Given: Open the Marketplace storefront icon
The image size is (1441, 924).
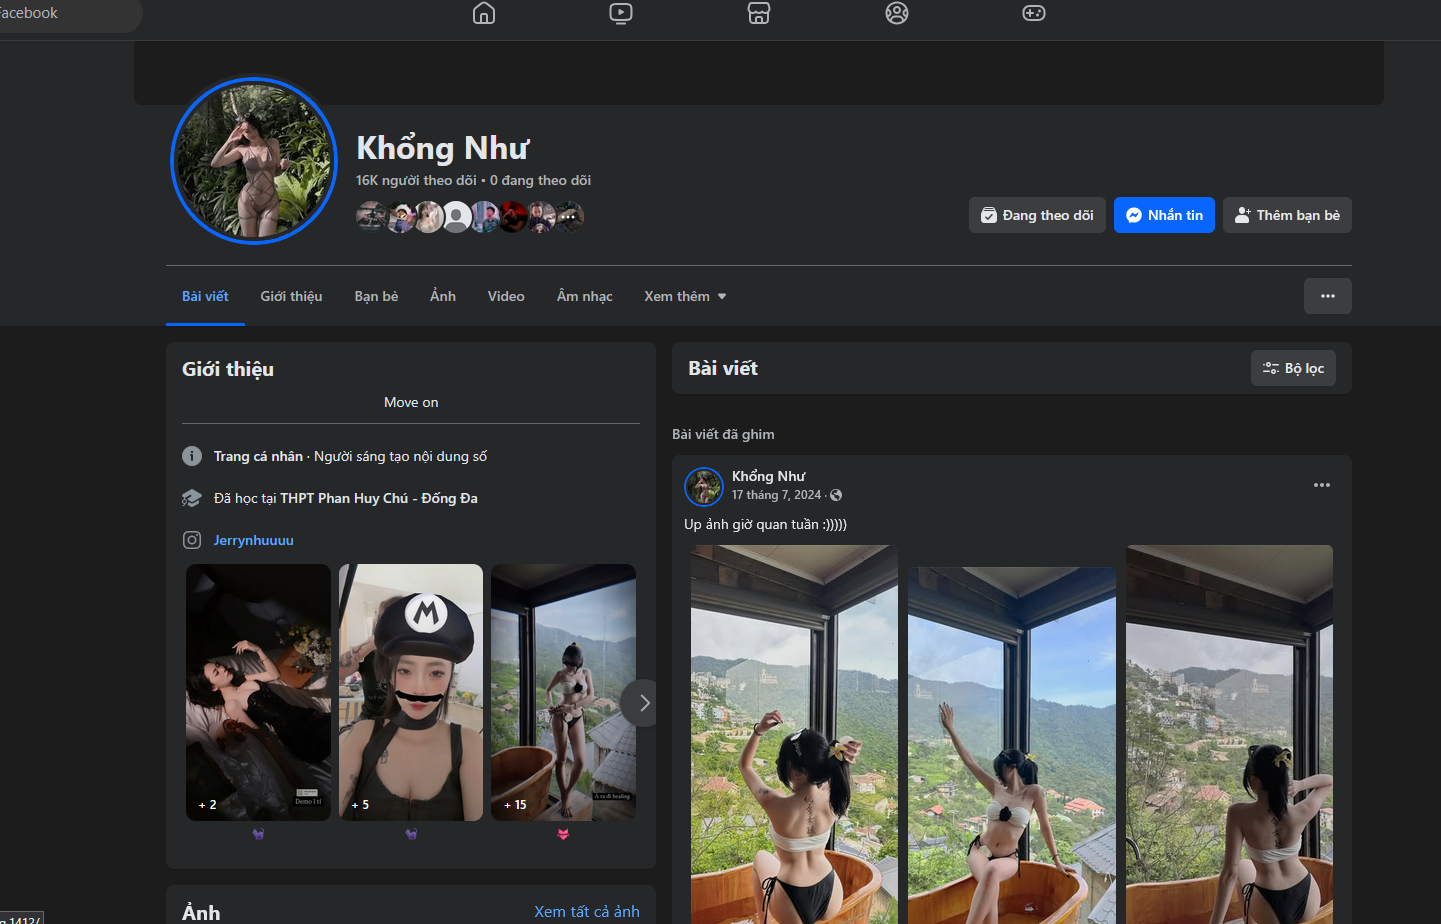Looking at the screenshot, I should (759, 13).
